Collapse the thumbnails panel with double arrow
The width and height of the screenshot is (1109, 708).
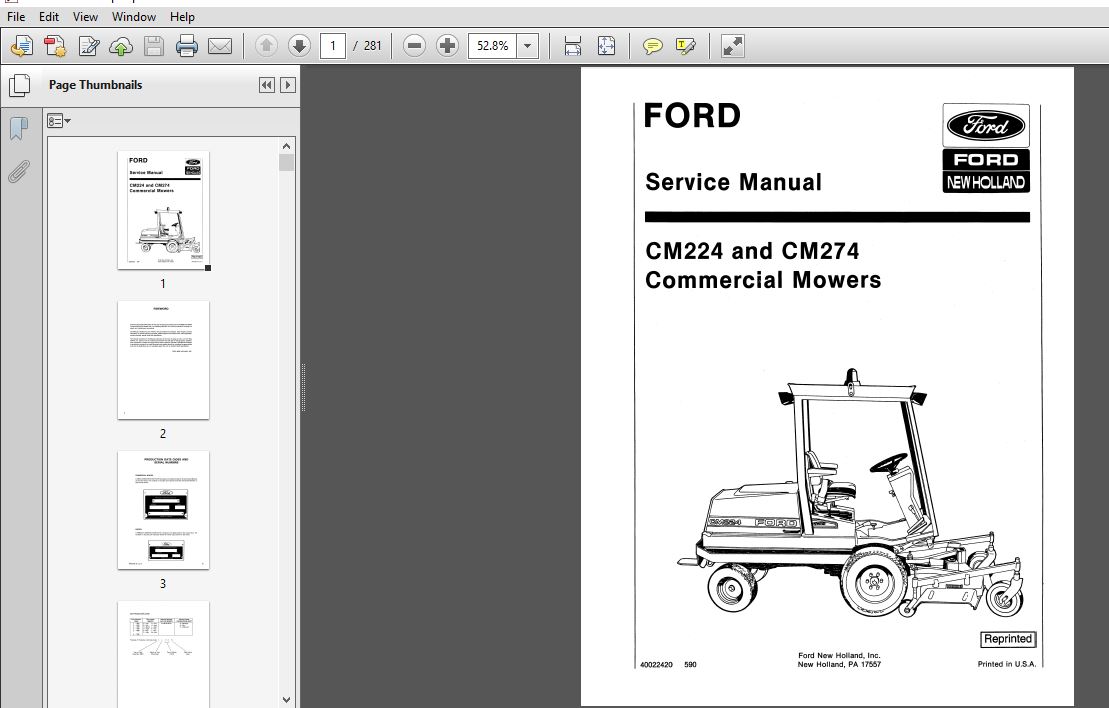(267, 85)
